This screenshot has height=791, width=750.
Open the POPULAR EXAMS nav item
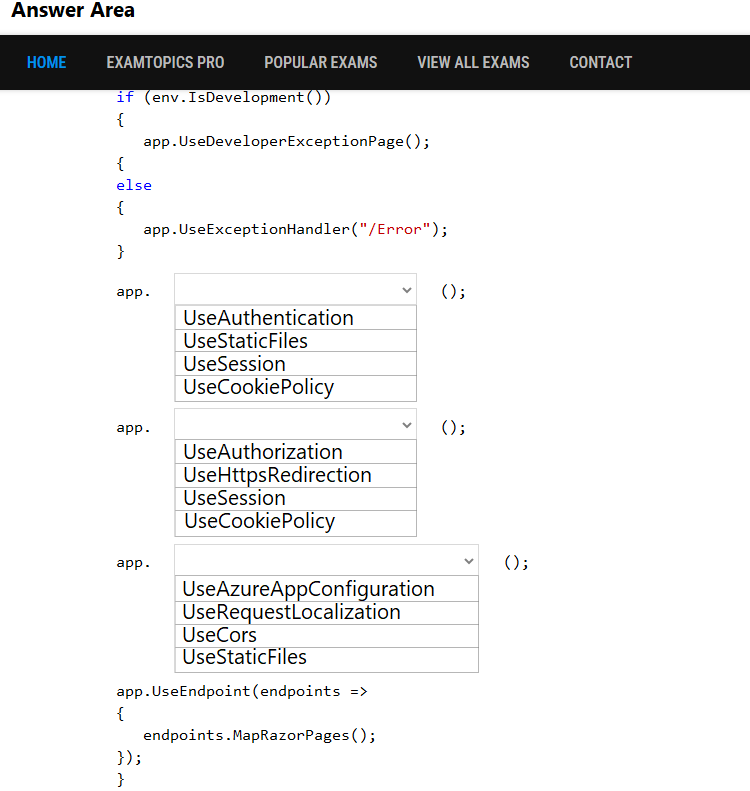[x=320, y=63]
